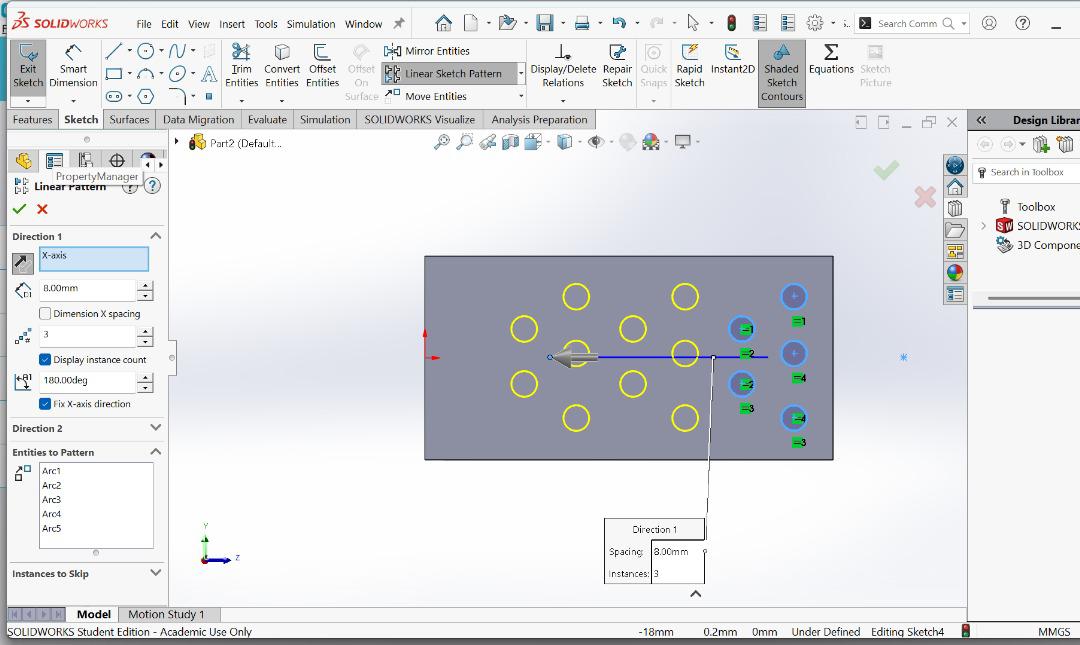Open the Tools menu

(x=266, y=24)
